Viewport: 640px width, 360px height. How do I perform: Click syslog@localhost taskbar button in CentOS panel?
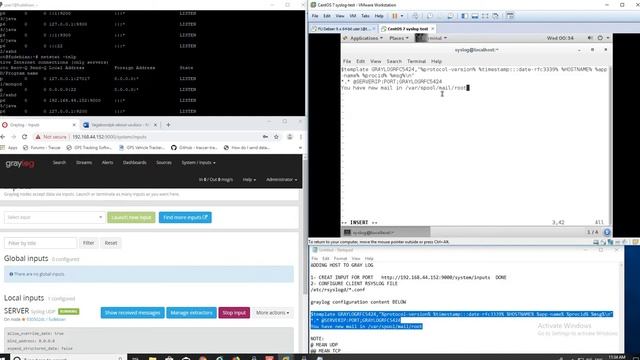click(x=386, y=232)
